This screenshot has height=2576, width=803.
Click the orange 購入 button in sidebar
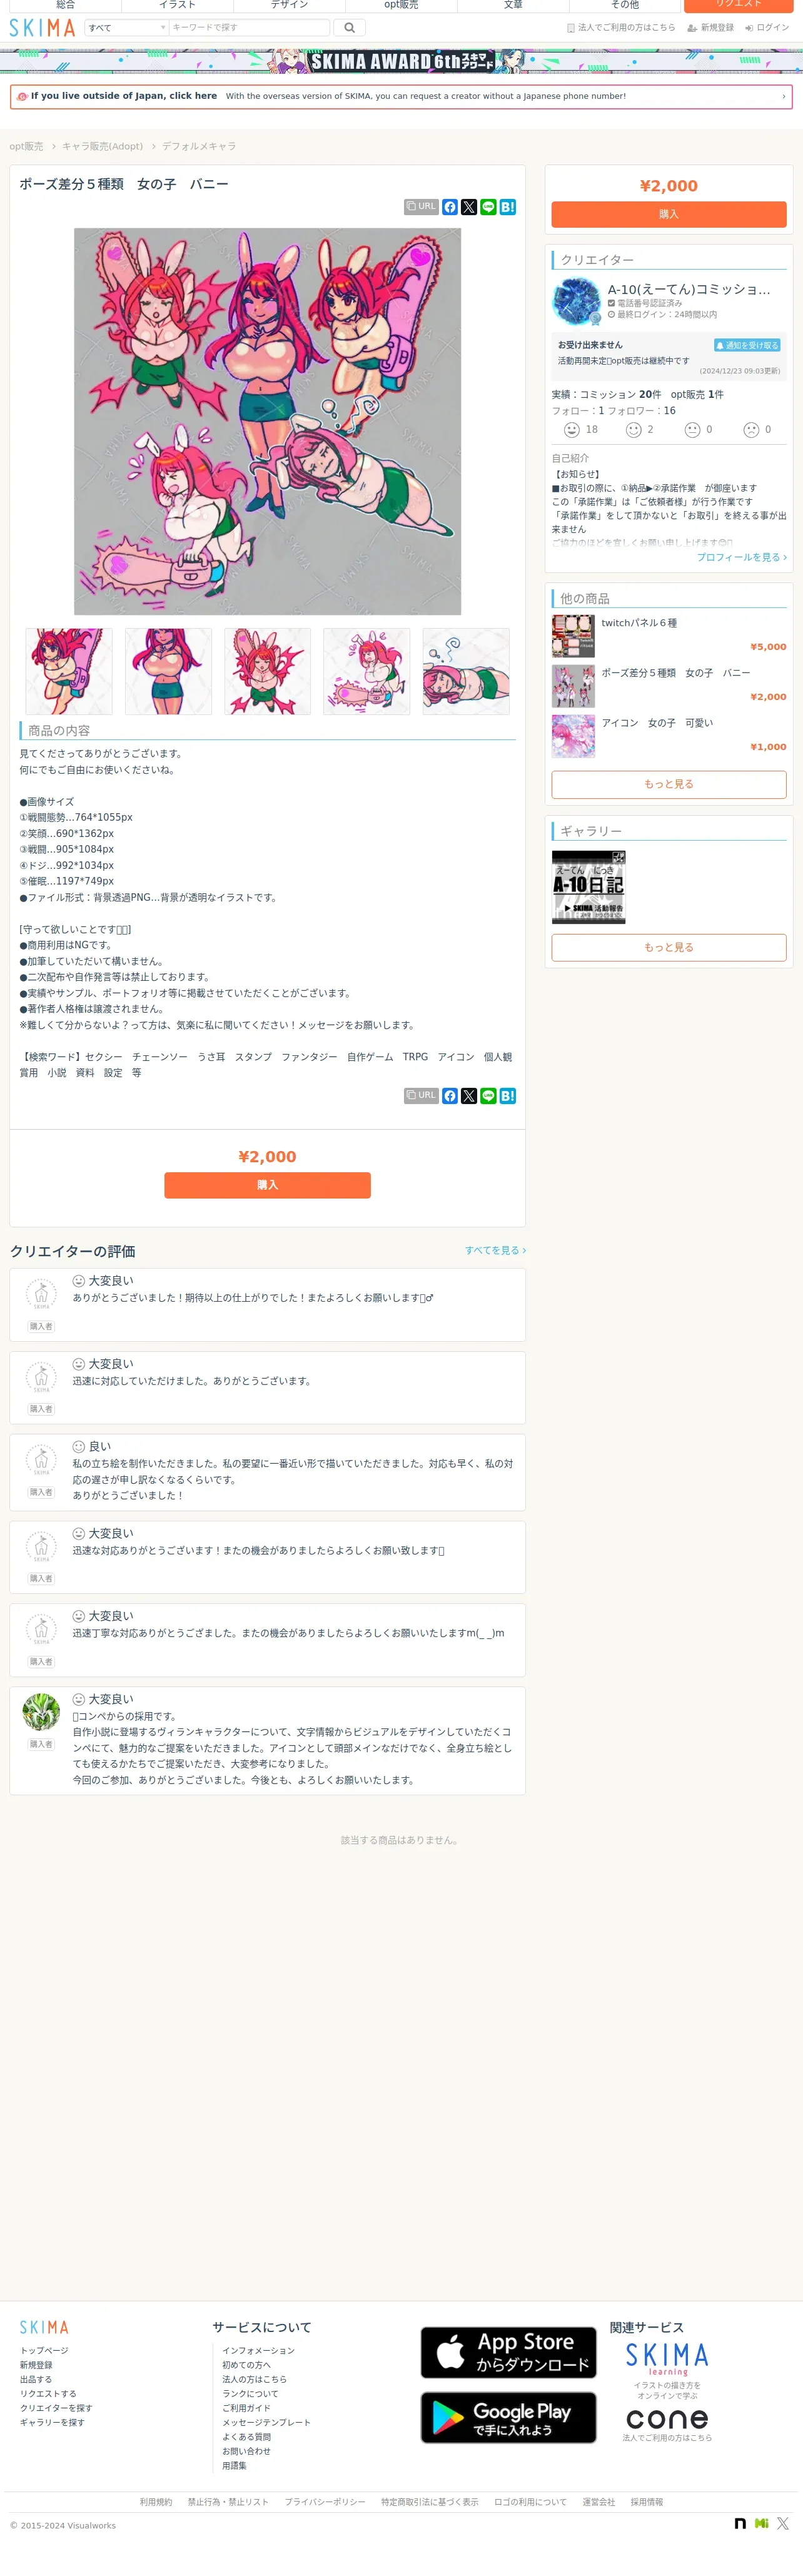point(669,214)
